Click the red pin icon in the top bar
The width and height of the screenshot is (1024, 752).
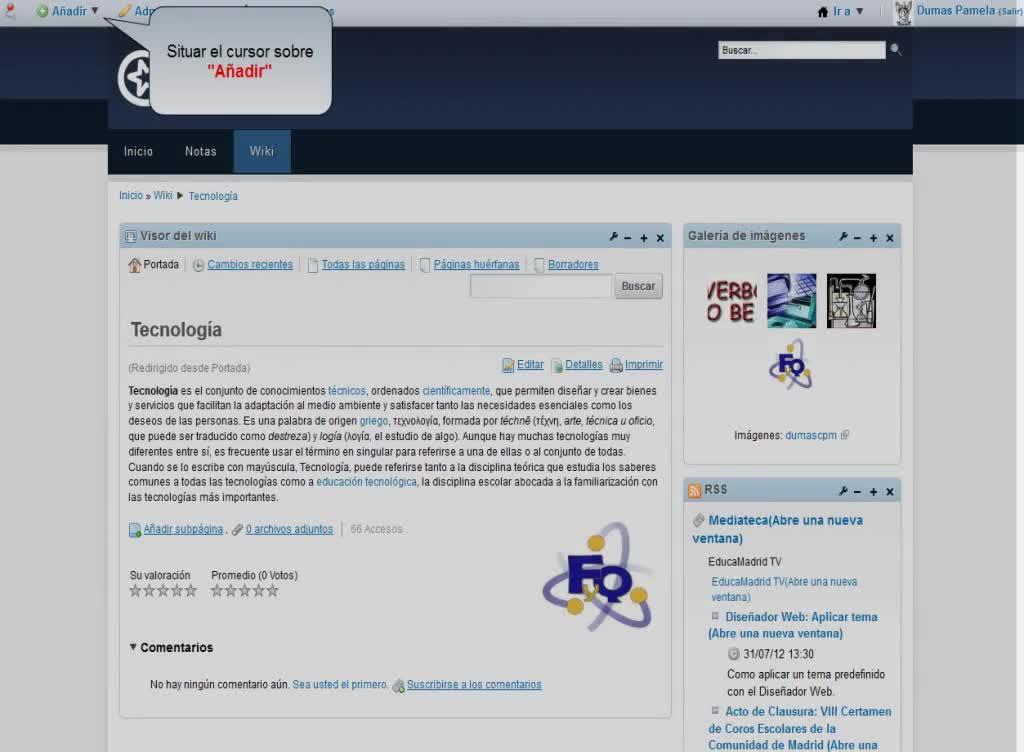10,10
